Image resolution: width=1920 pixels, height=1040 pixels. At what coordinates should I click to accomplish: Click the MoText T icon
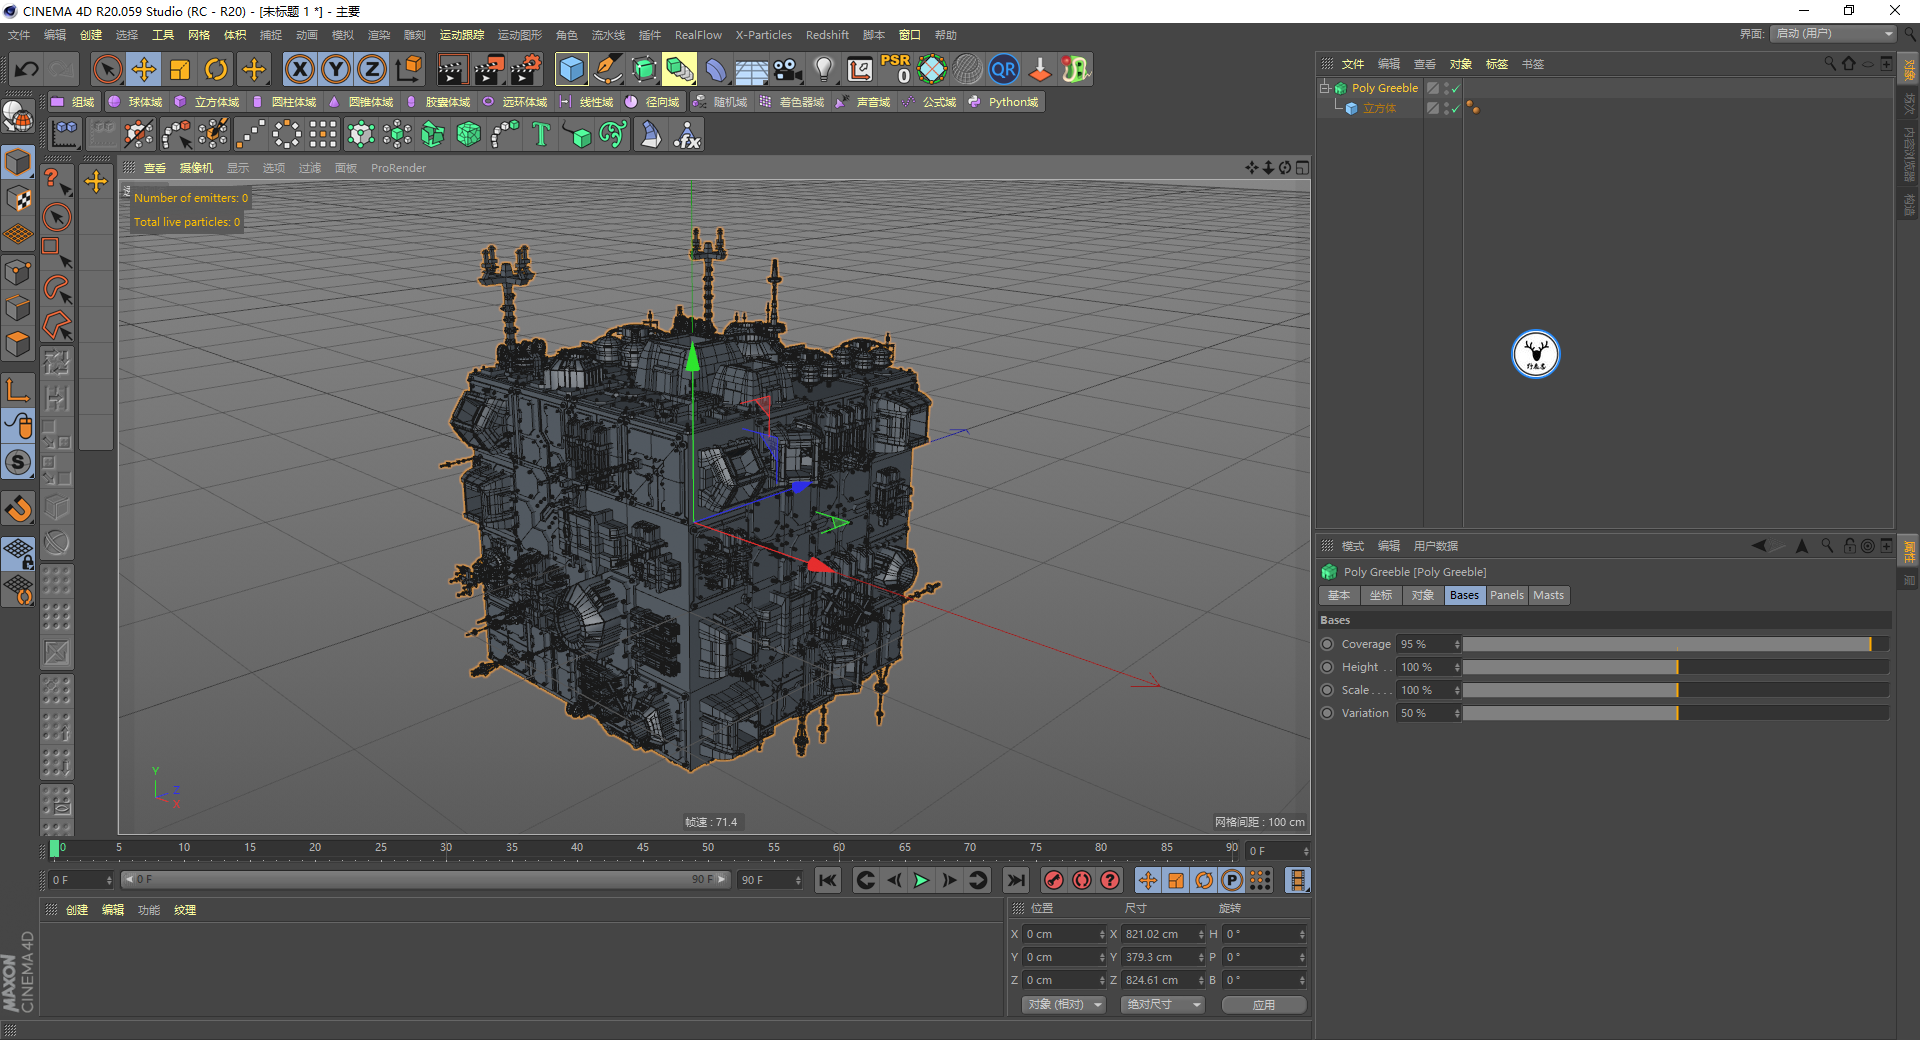click(541, 134)
